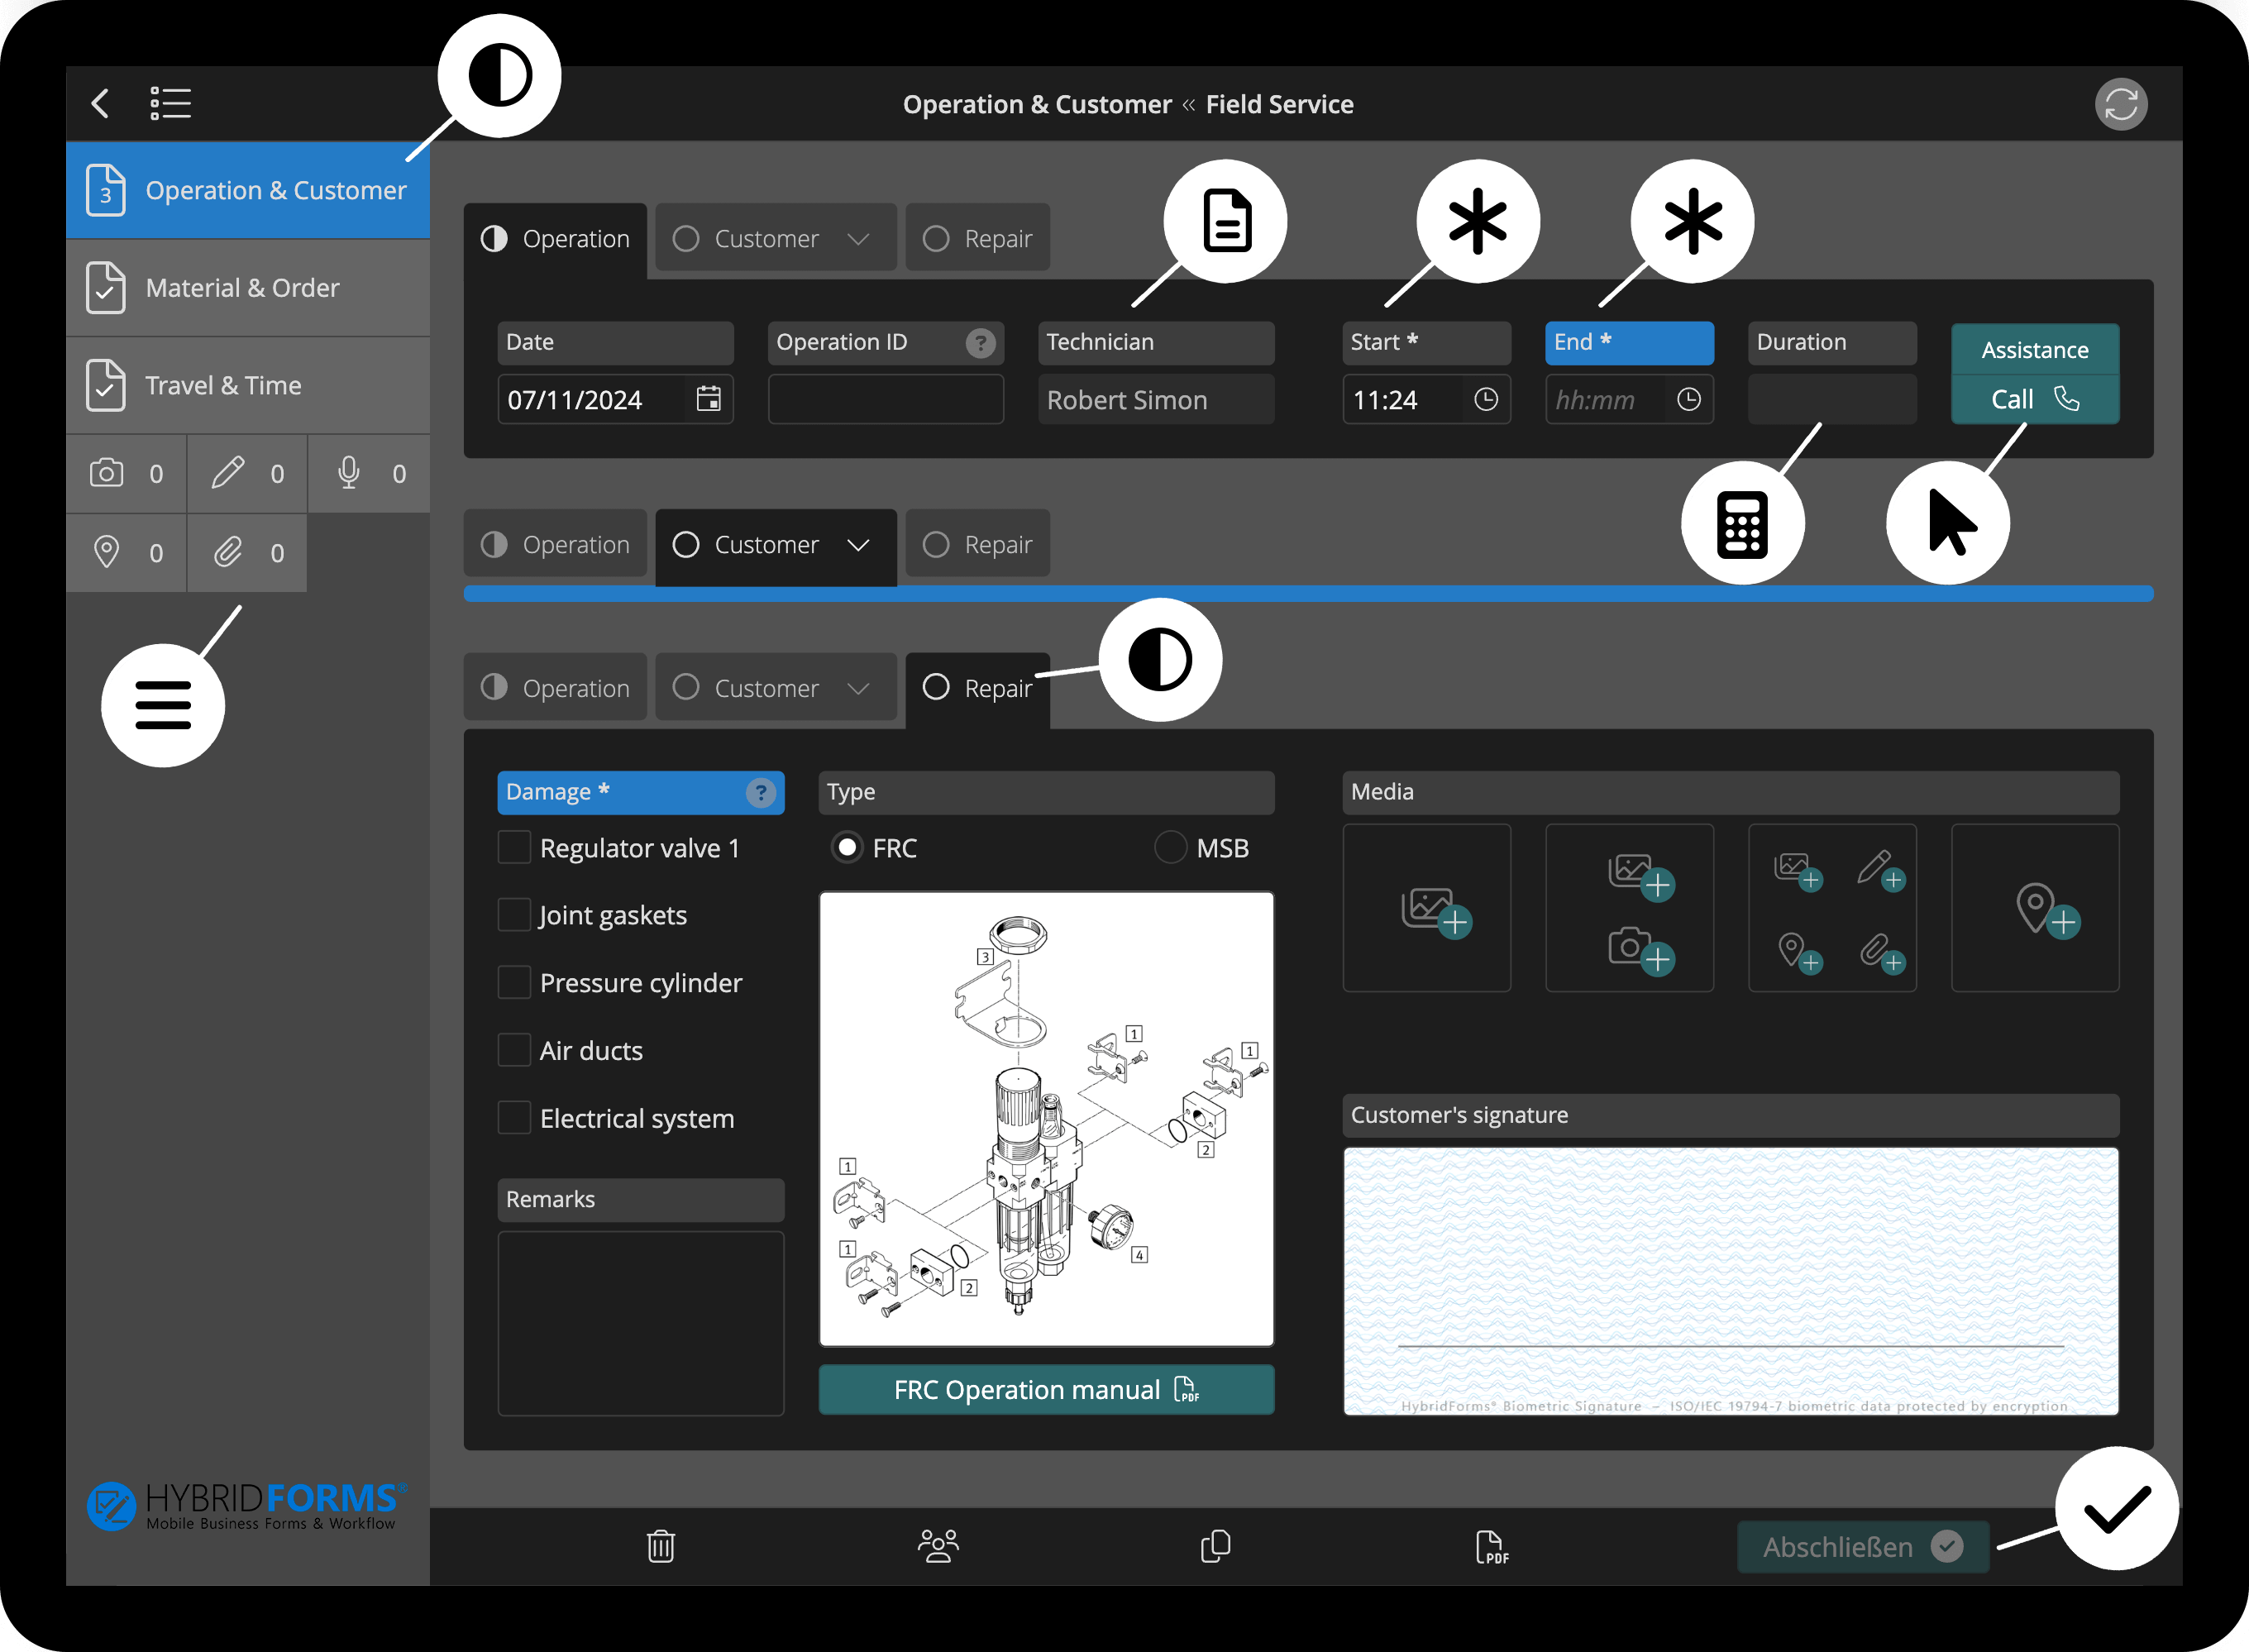
Task: Select the Operation tab in middle row
Action: pyautogui.click(x=555, y=543)
